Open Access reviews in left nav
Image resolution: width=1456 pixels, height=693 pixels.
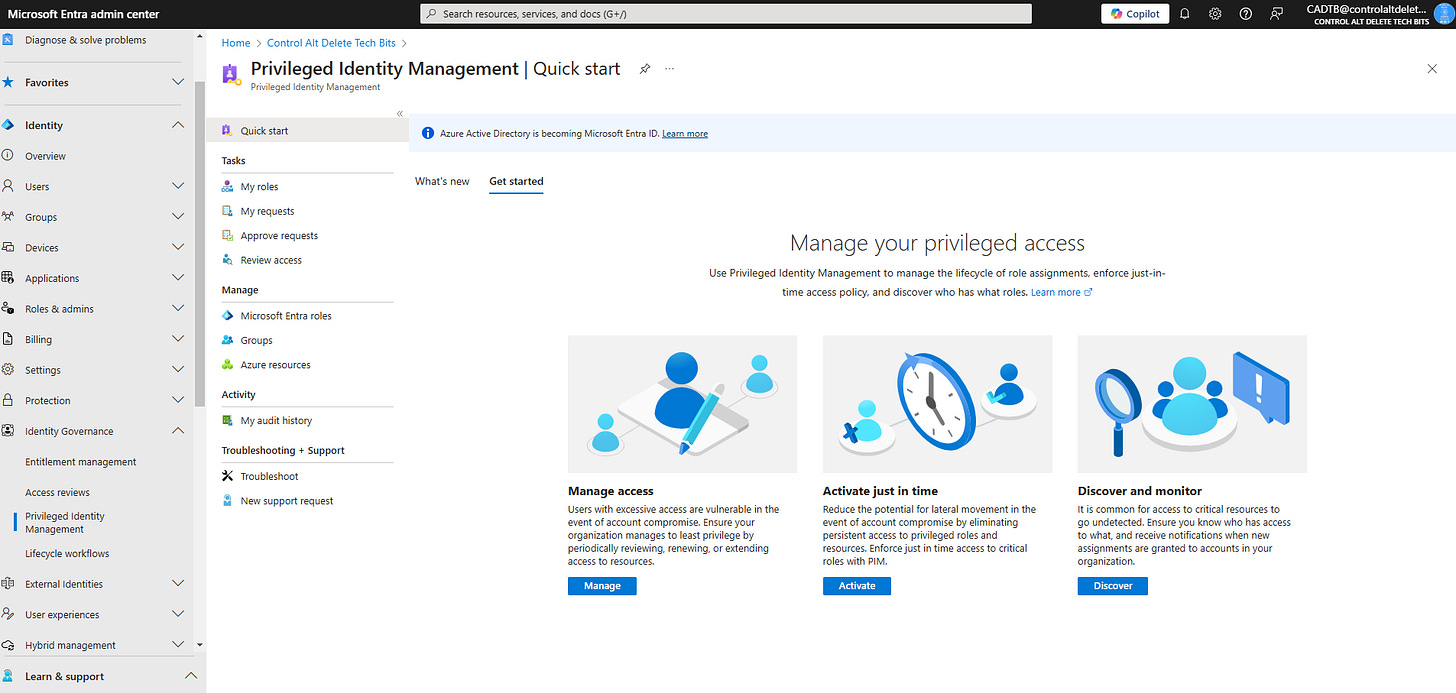pos(57,492)
